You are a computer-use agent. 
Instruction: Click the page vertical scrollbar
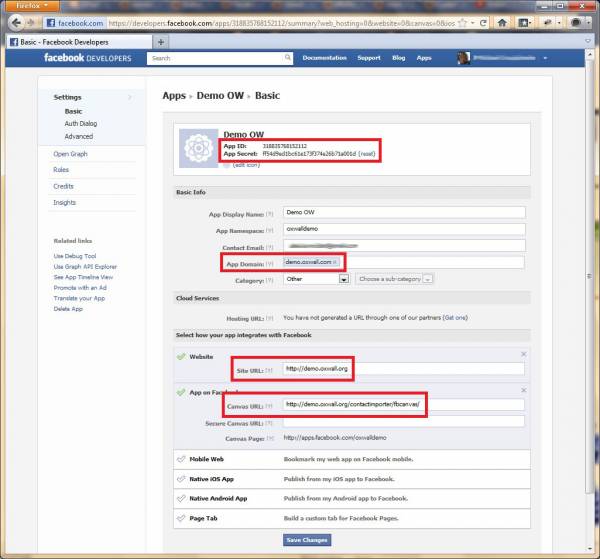(589, 275)
